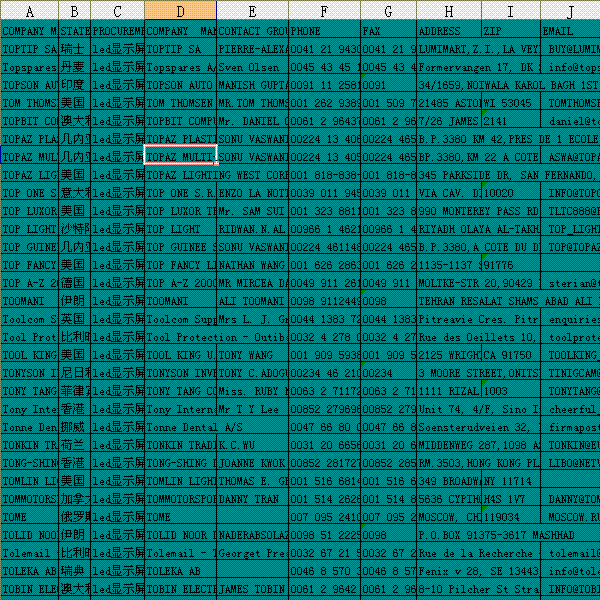The image size is (600, 600).
Task: Select TOLEKA AB cell in column D
Action: (x=181, y=571)
